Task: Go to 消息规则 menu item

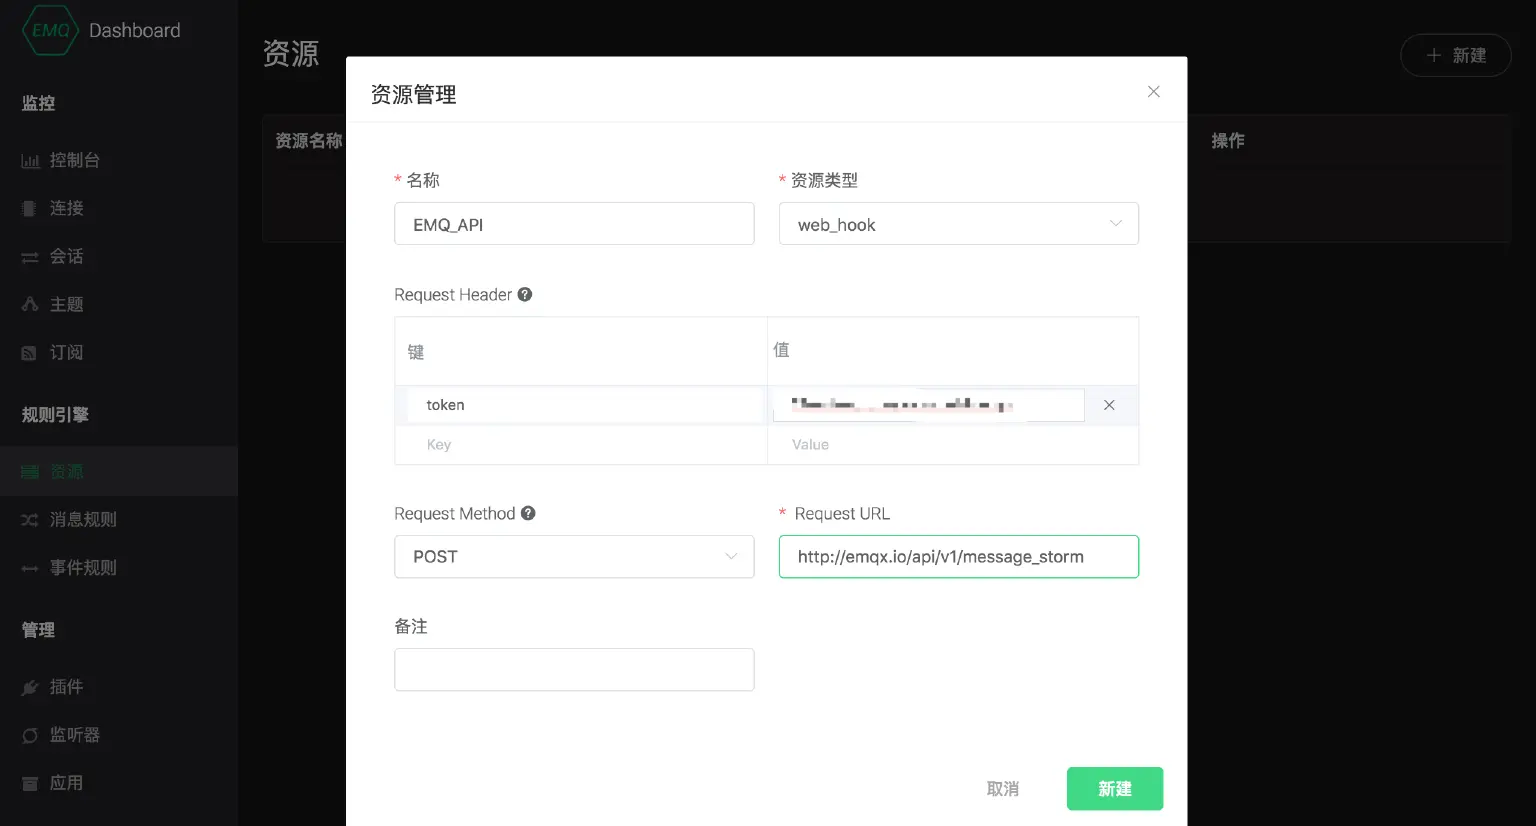Action: coord(83,520)
